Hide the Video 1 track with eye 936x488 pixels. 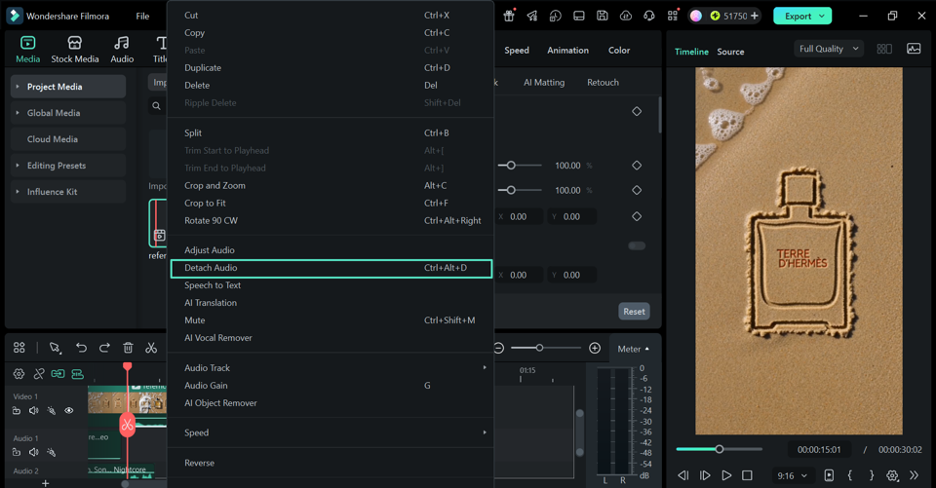(69, 410)
